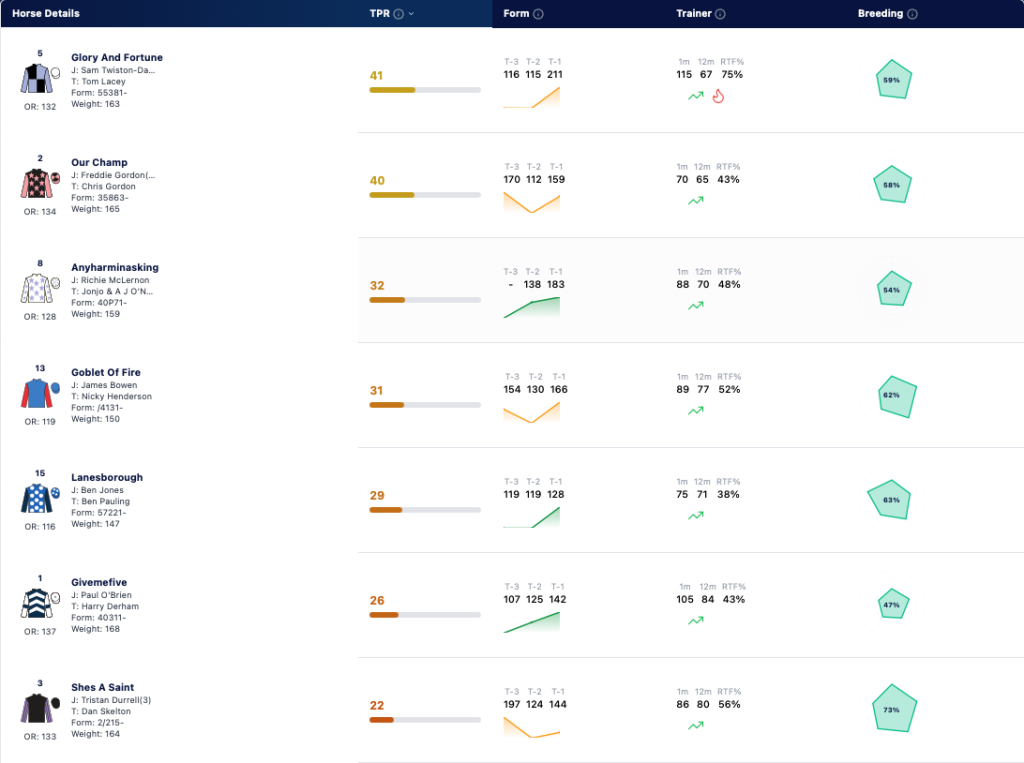Click the Form column info icon
Screen dimensions: 1024x763
pyautogui.click(x=538, y=14)
